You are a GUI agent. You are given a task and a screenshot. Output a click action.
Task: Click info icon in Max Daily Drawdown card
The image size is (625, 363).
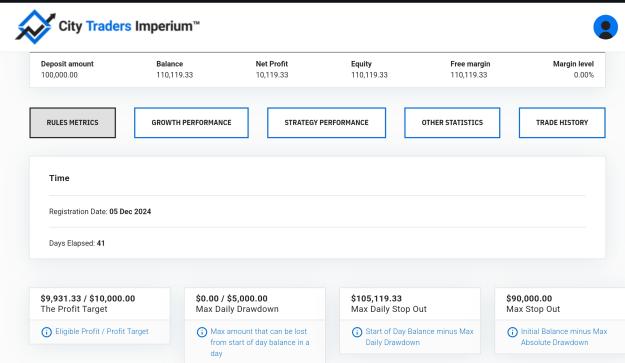coord(202,332)
